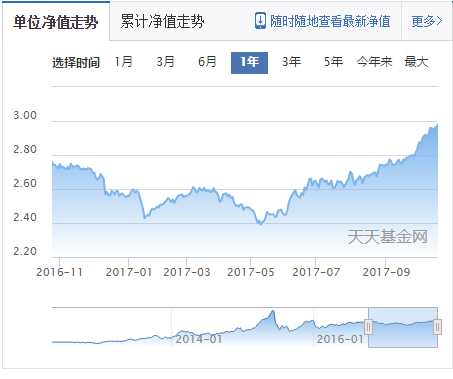This screenshot has width=453, height=379.
Task: Open the 更多 link
Action: coord(427,21)
